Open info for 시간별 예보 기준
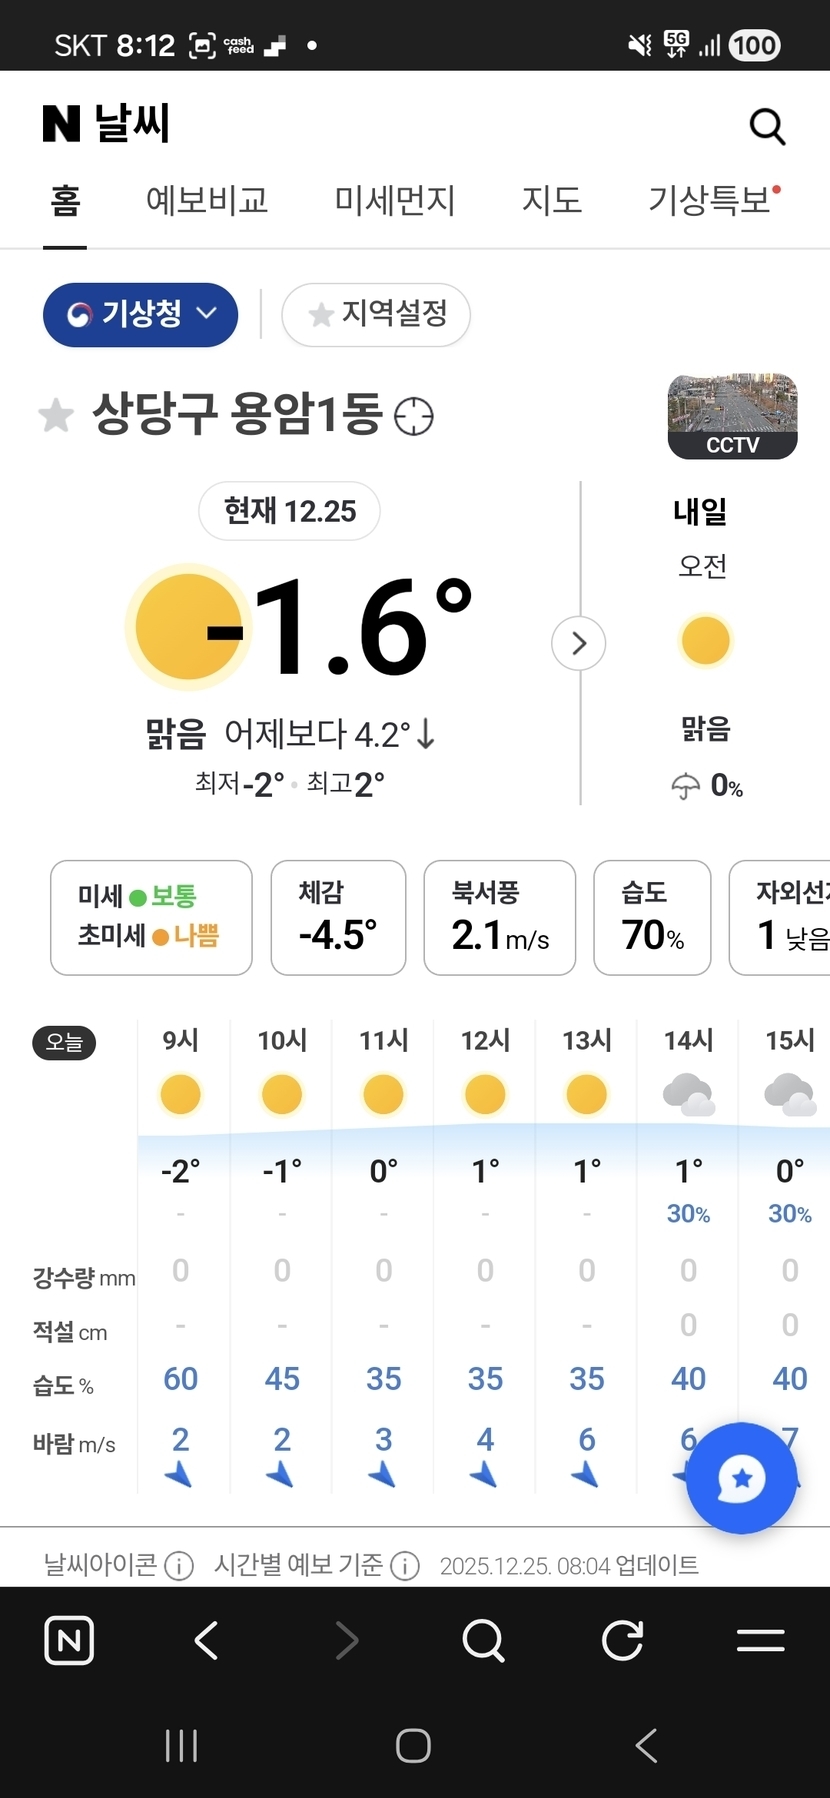Screen dimensions: 830x1798 tap(405, 1565)
